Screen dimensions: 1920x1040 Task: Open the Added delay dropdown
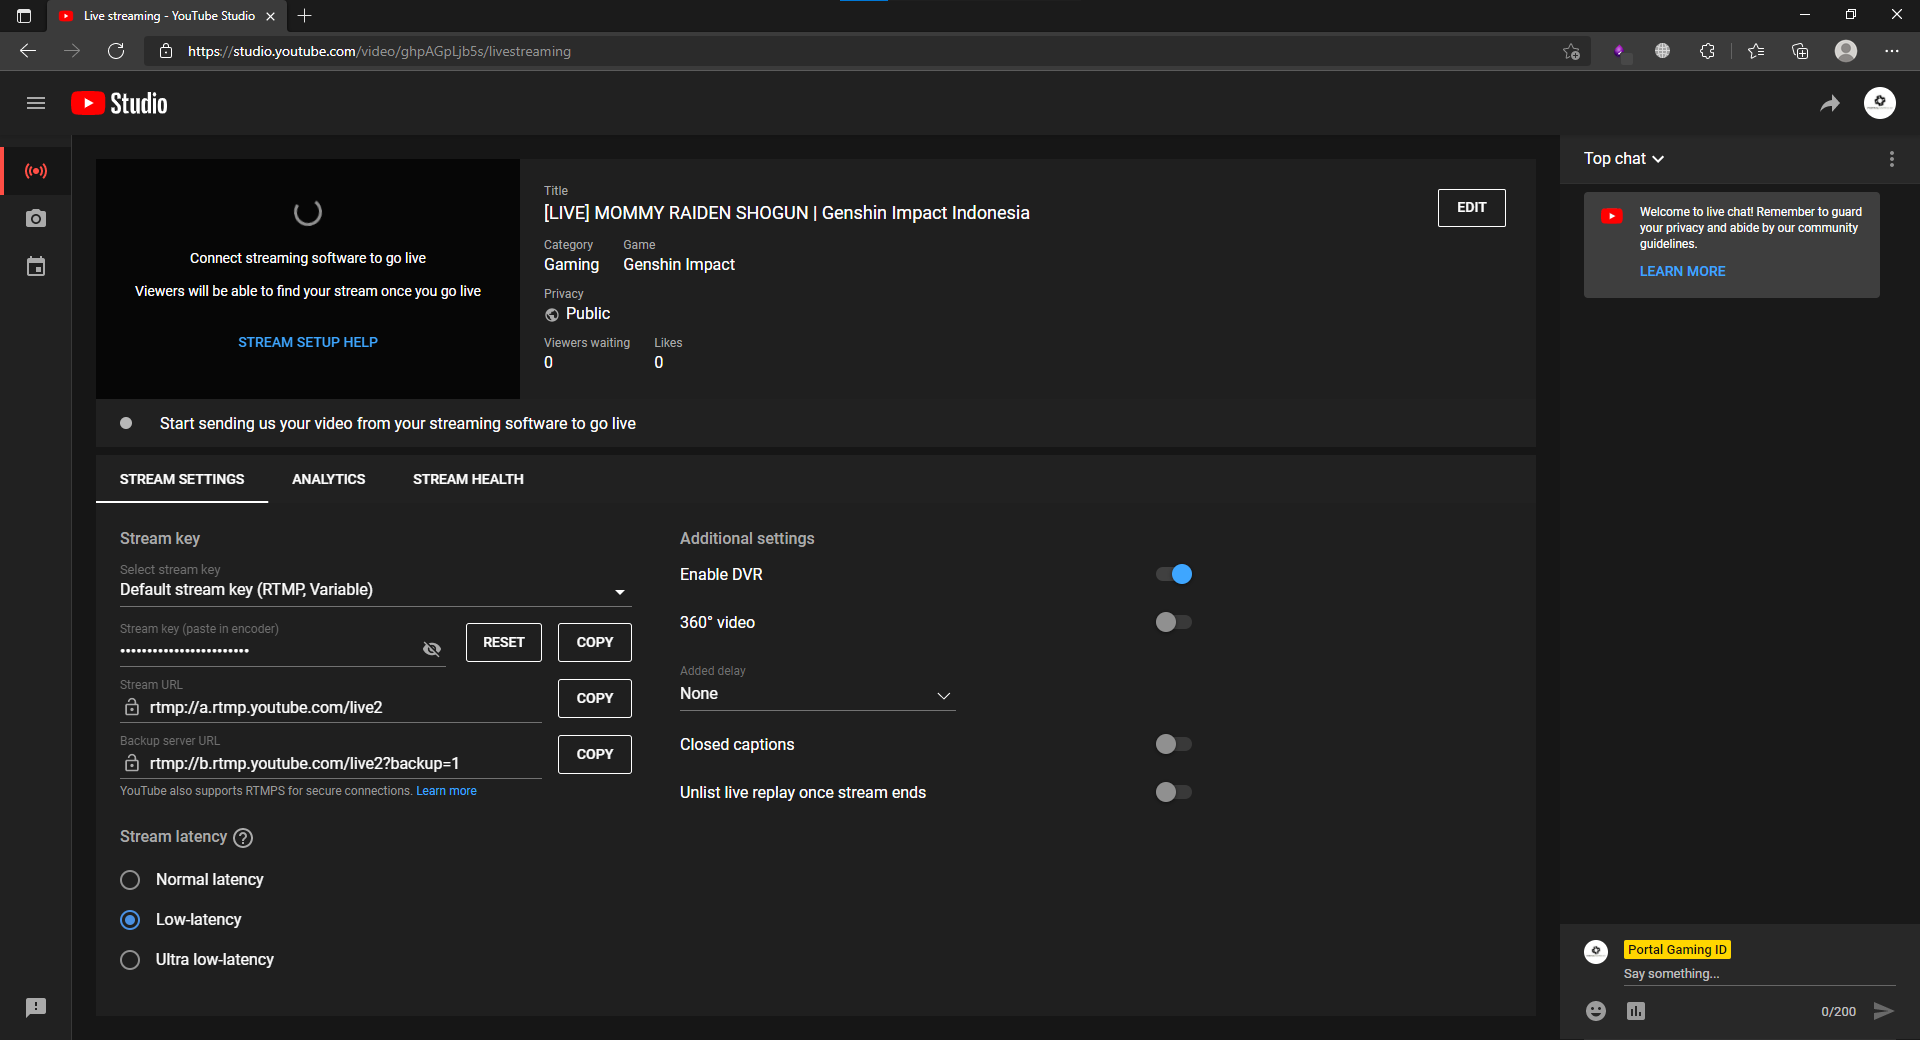pos(816,694)
